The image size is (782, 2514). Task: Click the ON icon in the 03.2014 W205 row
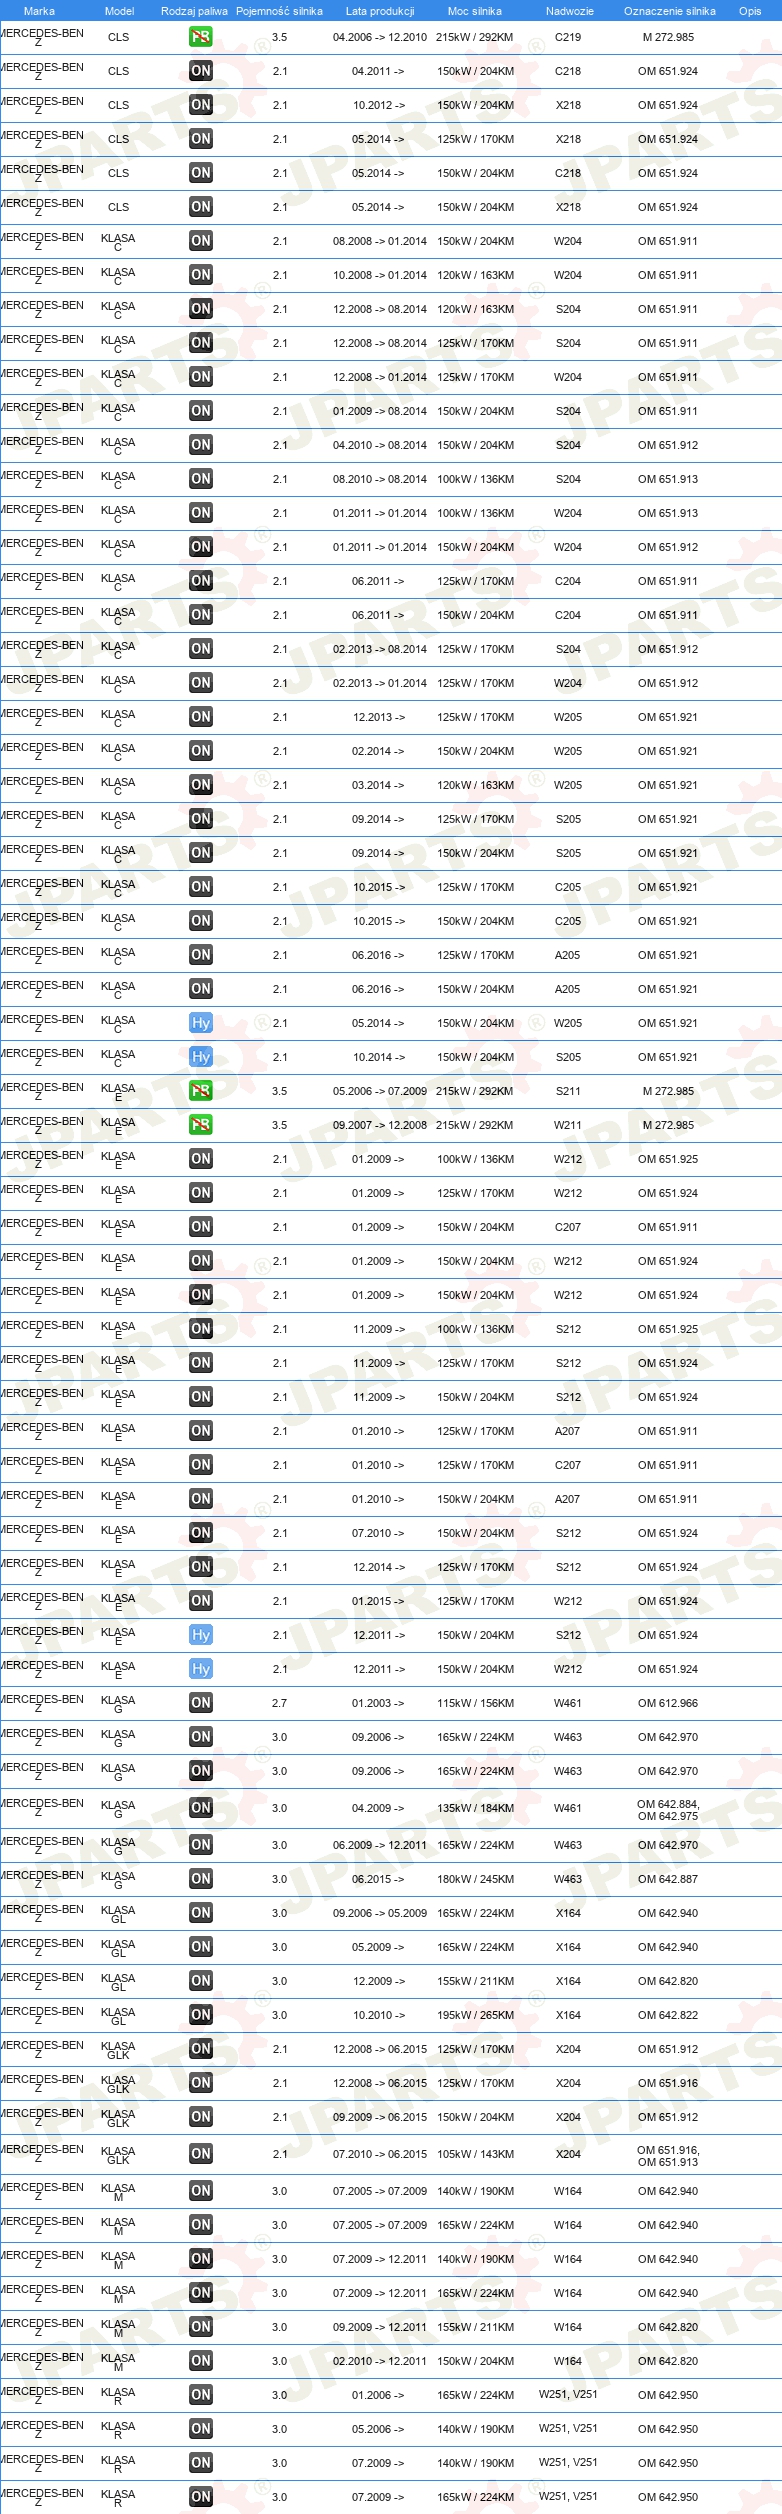tap(201, 785)
